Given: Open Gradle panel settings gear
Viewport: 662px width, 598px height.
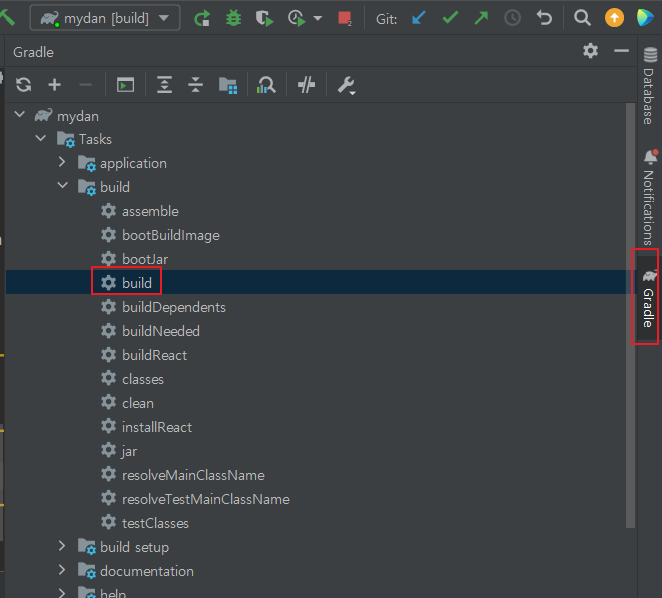Looking at the screenshot, I should click(x=590, y=51).
